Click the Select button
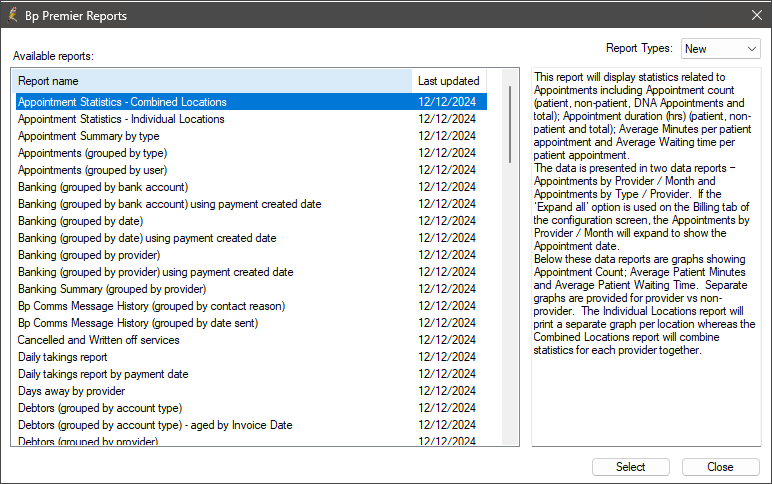Image resolution: width=772 pixels, height=484 pixels. 631,467
